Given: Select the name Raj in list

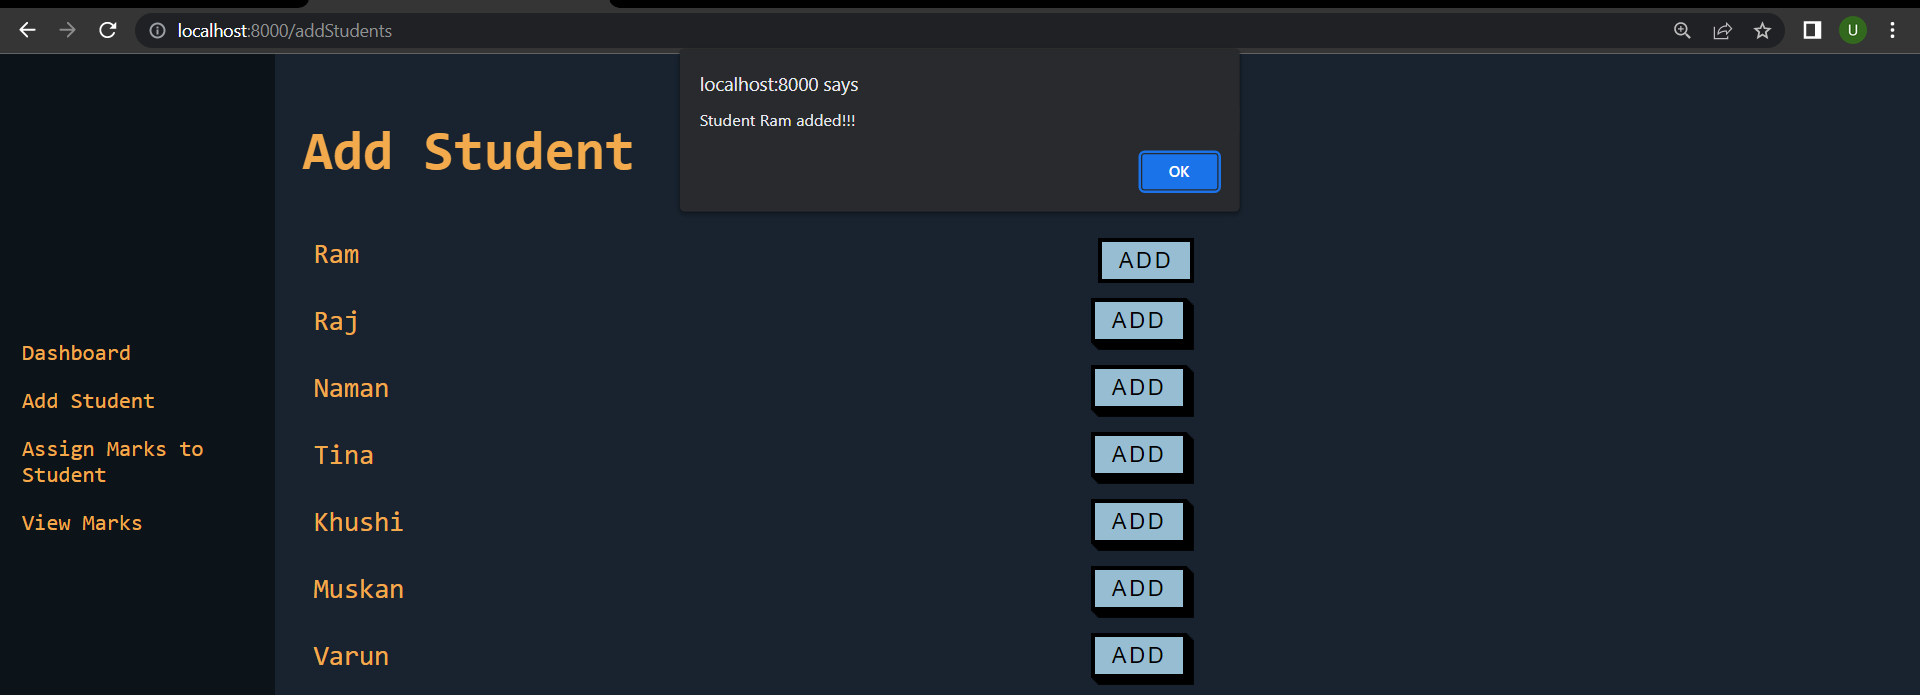Looking at the screenshot, I should pyautogui.click(x=336, y=322).
